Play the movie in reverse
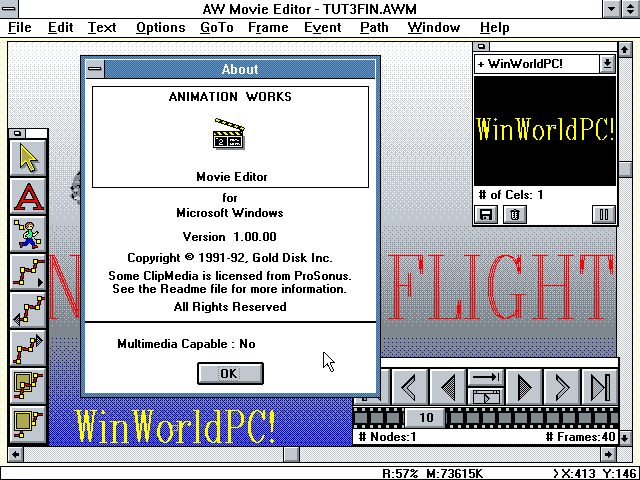 [x=448, y=387]
